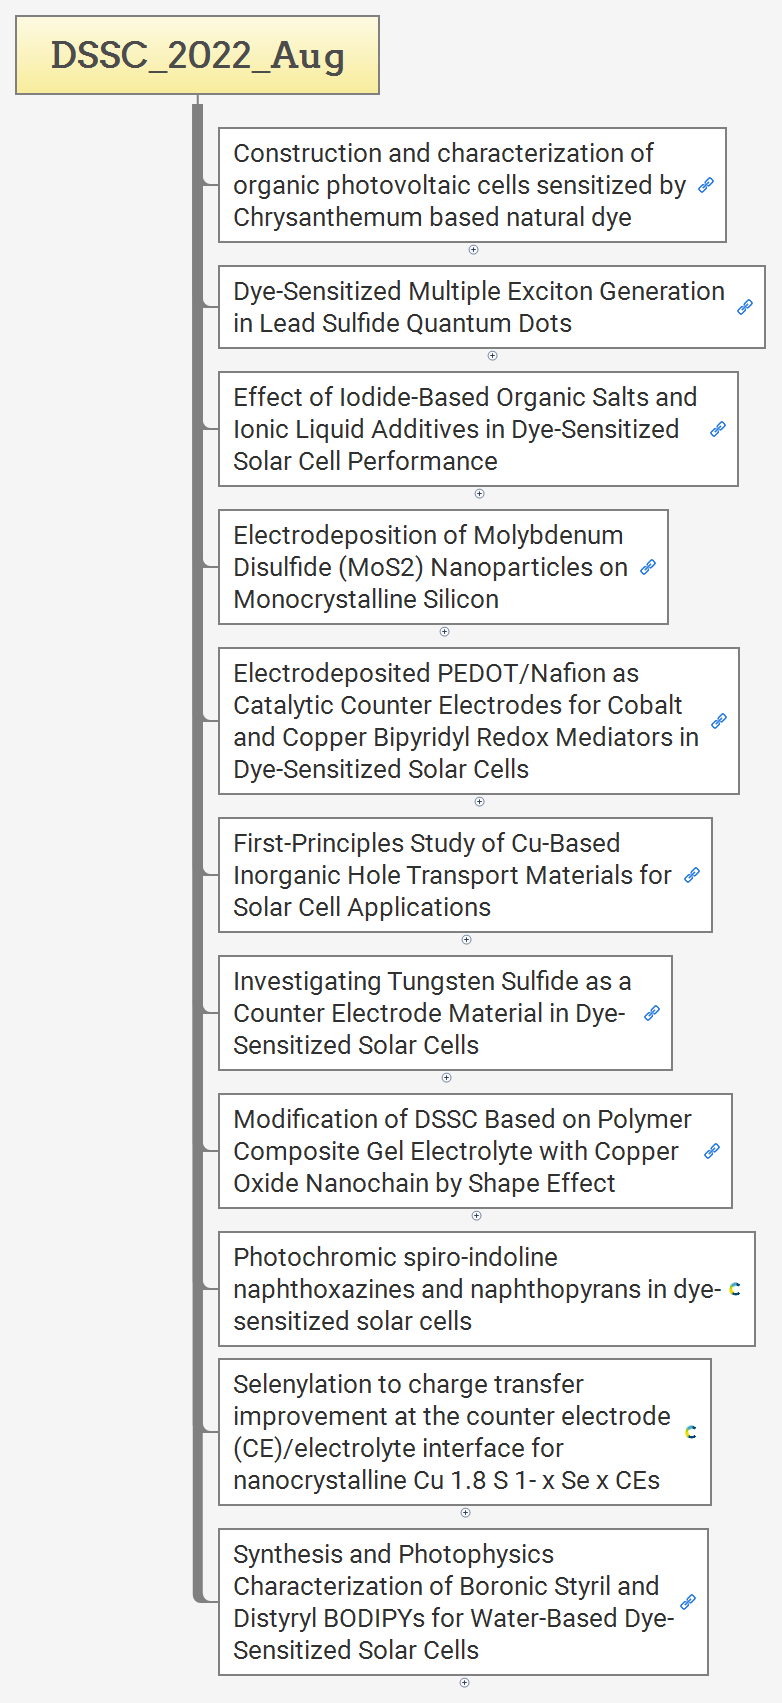Viewport: 782px width, 1703px height.
Task: Expand the Lead Sulfide Quantum Dots node
Action: (492, 356)
